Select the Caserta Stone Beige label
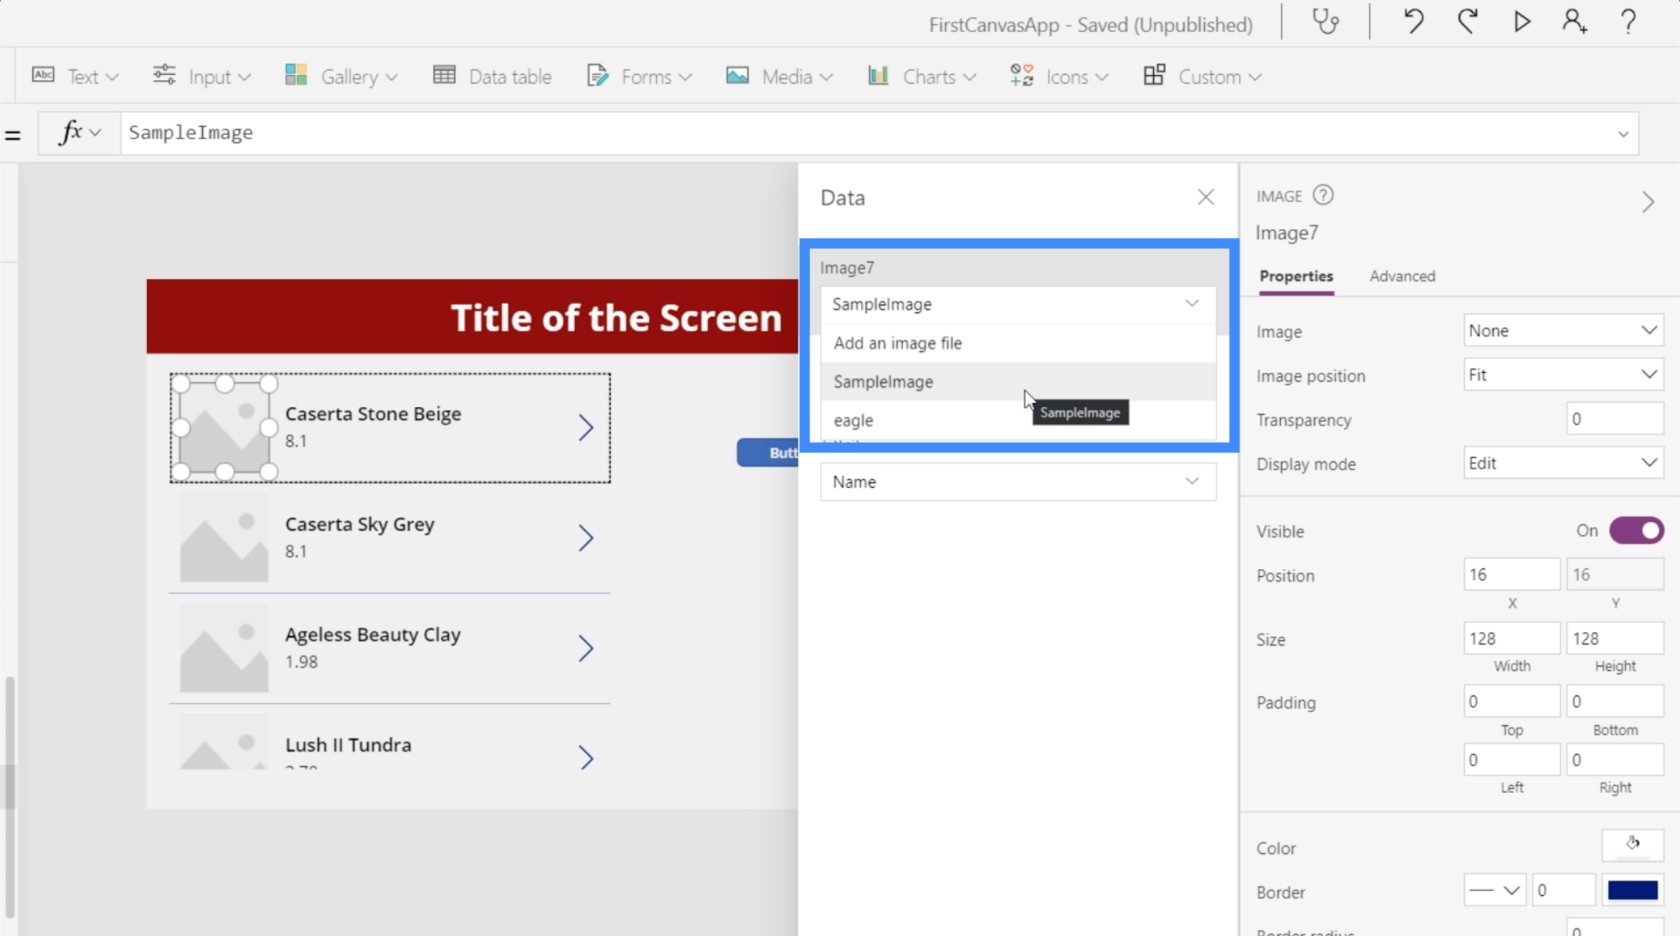 tap(373, 414)
